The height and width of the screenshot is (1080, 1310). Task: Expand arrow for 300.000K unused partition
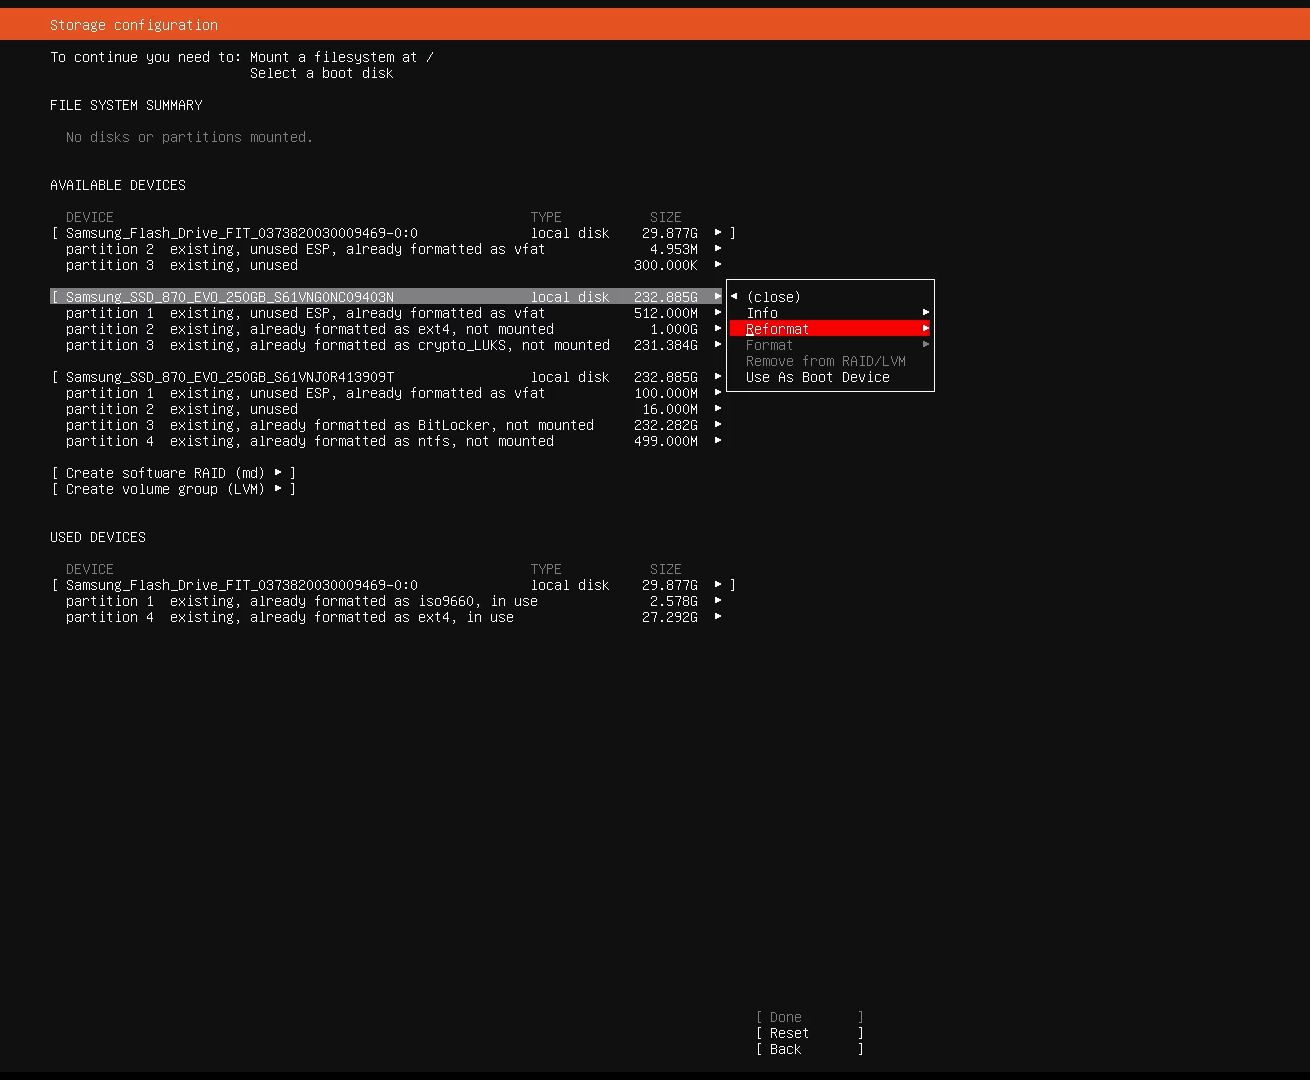[718, 265]
